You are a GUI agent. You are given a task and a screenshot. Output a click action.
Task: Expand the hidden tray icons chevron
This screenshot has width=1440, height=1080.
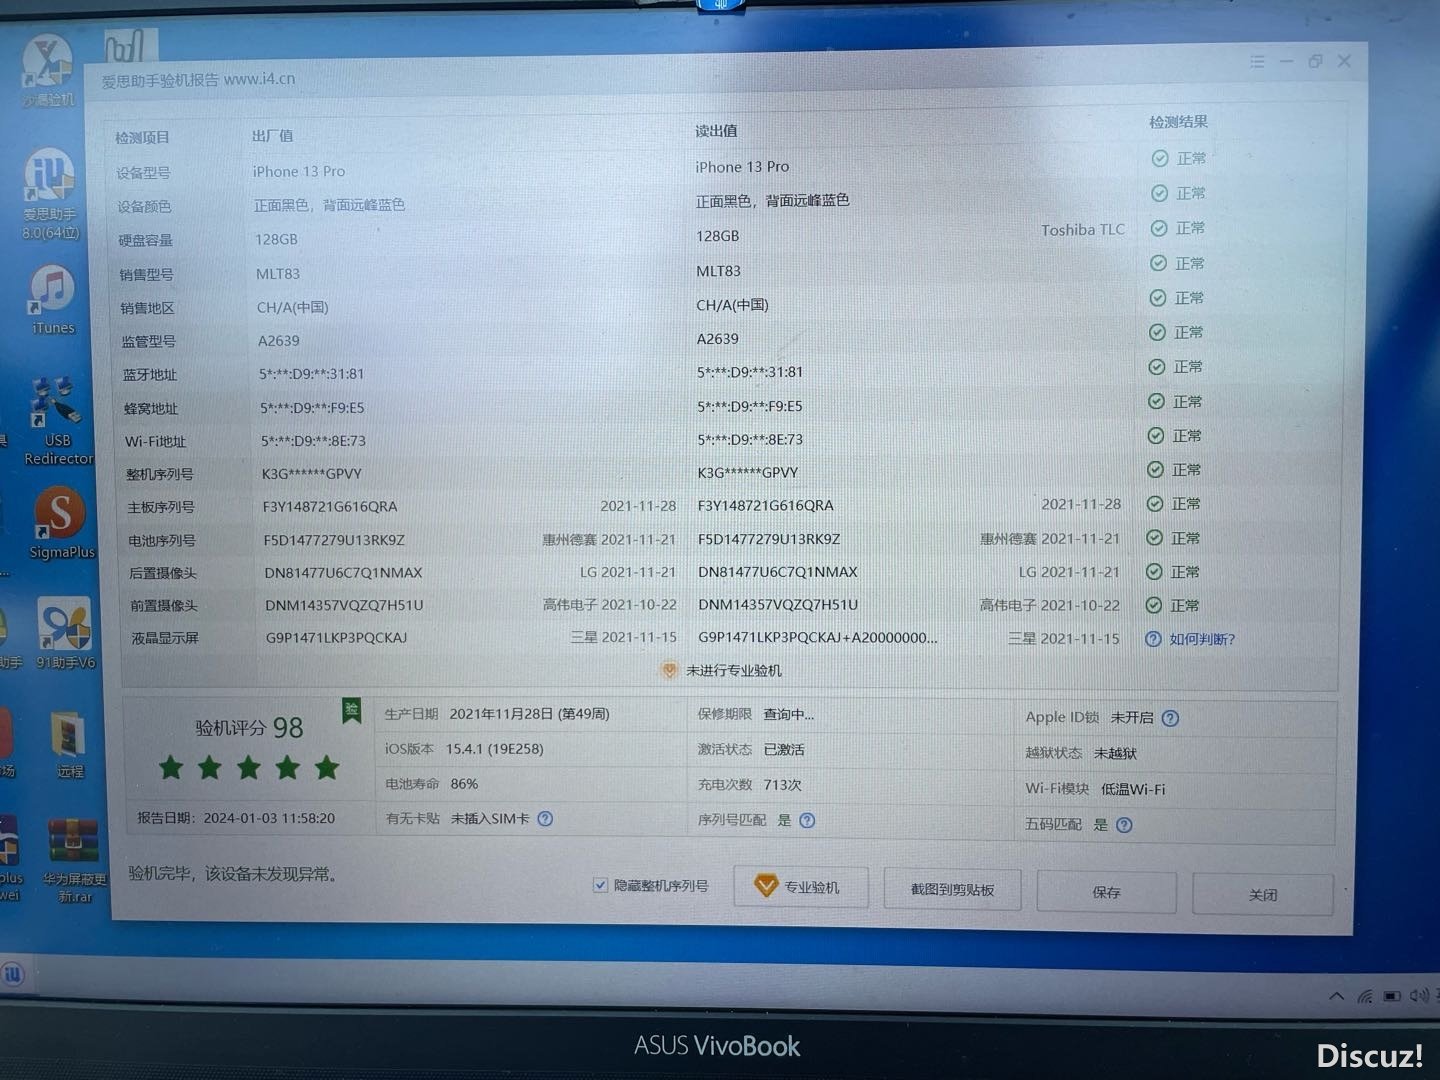tap(1336, 996)
